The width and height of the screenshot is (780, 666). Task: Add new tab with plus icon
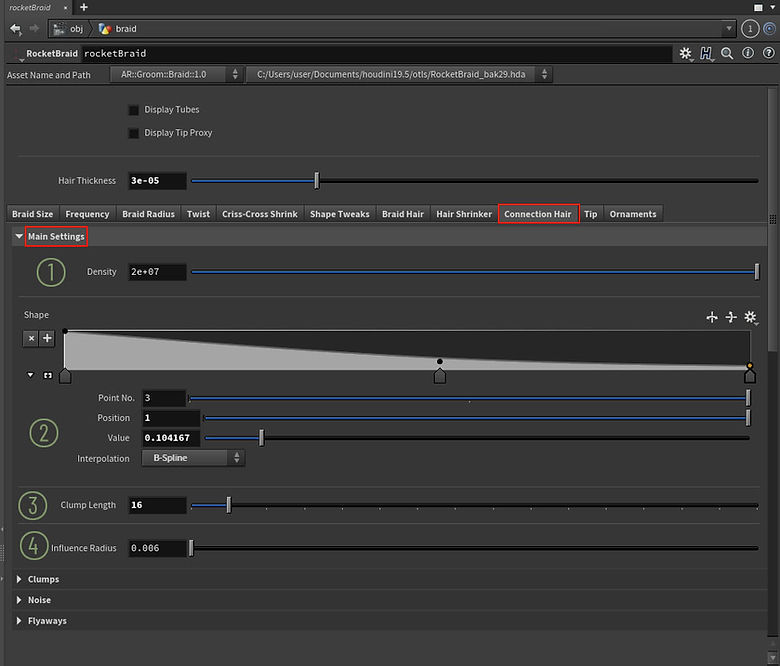point(84,7)
